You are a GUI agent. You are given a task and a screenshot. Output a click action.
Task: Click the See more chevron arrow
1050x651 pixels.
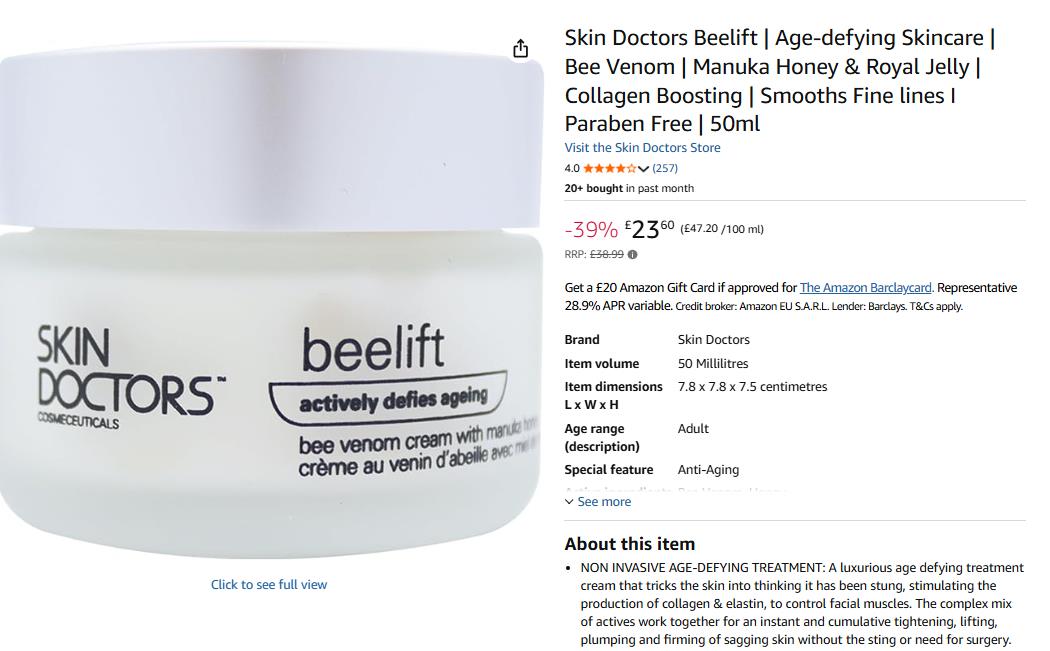(569, 502)
